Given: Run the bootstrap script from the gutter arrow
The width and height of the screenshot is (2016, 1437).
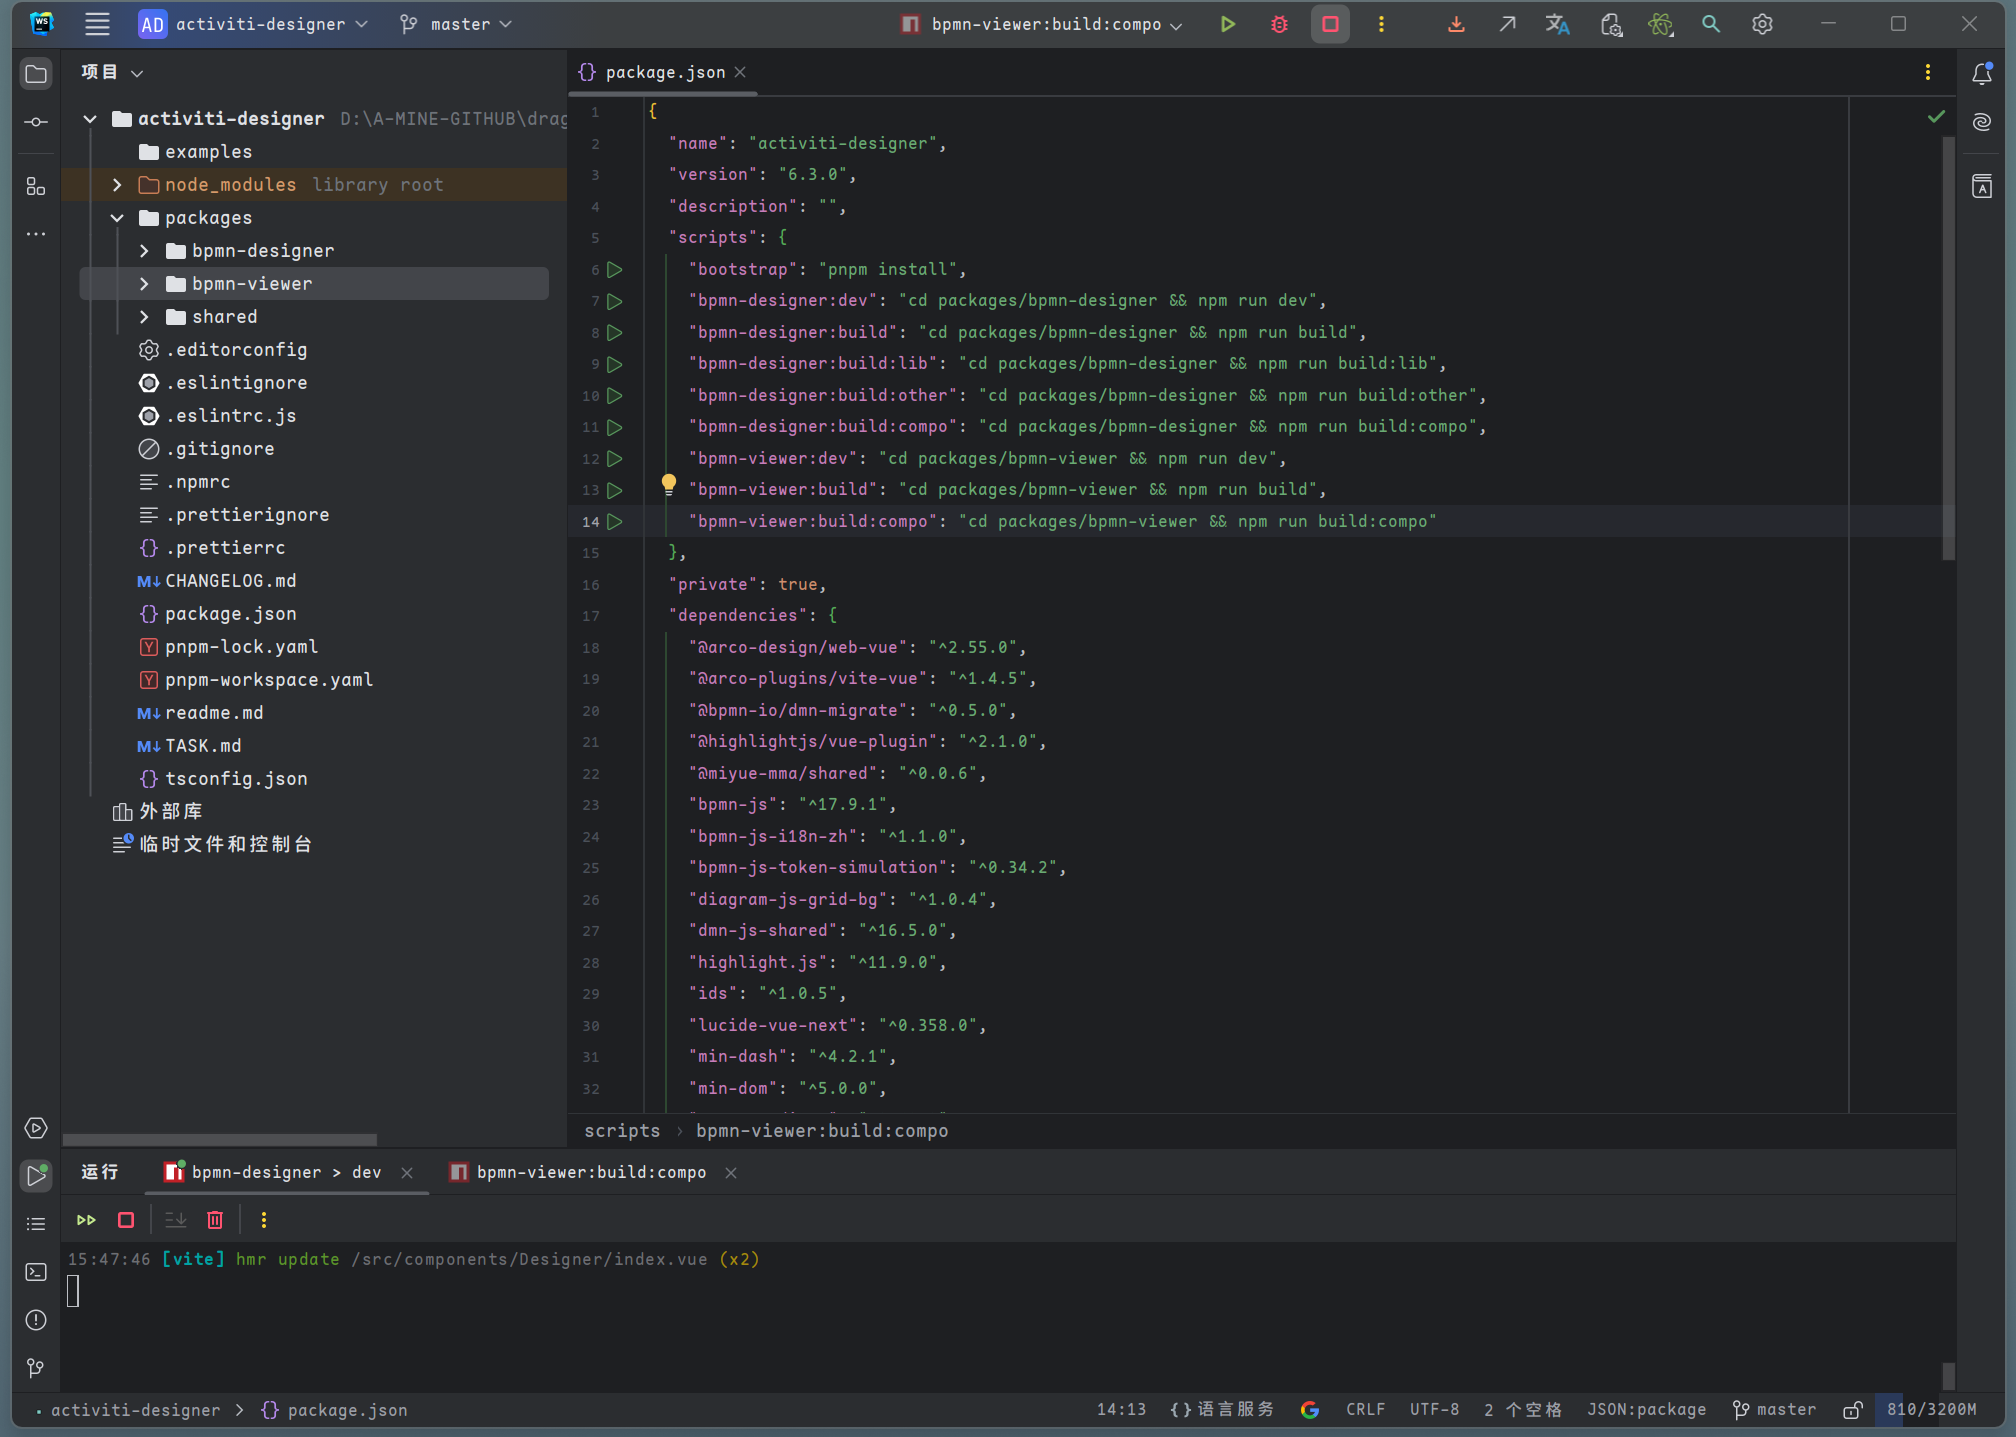Looking at the screenshot, I should (x=615, y=269).
